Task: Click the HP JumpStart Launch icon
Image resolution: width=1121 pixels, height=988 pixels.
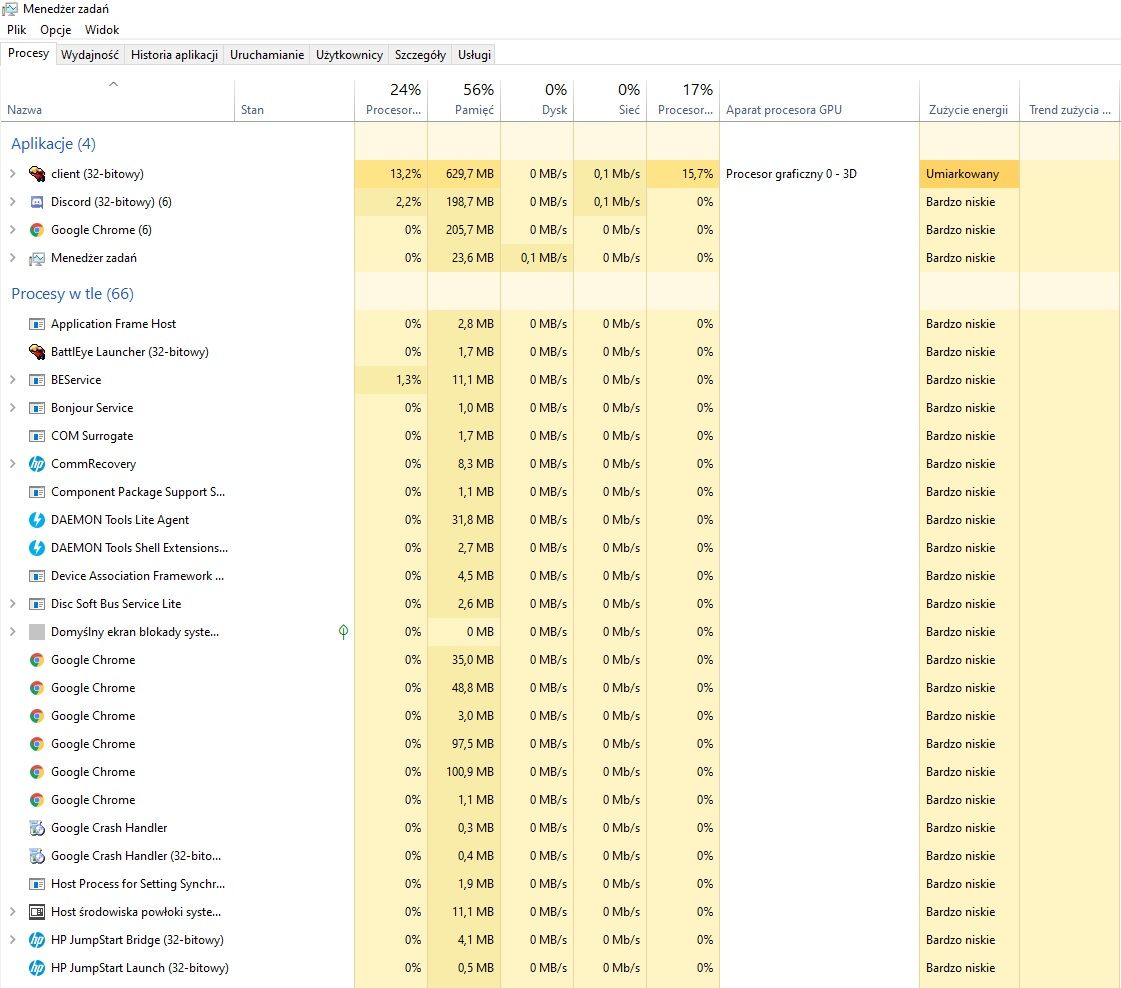Action: point(36,968)
